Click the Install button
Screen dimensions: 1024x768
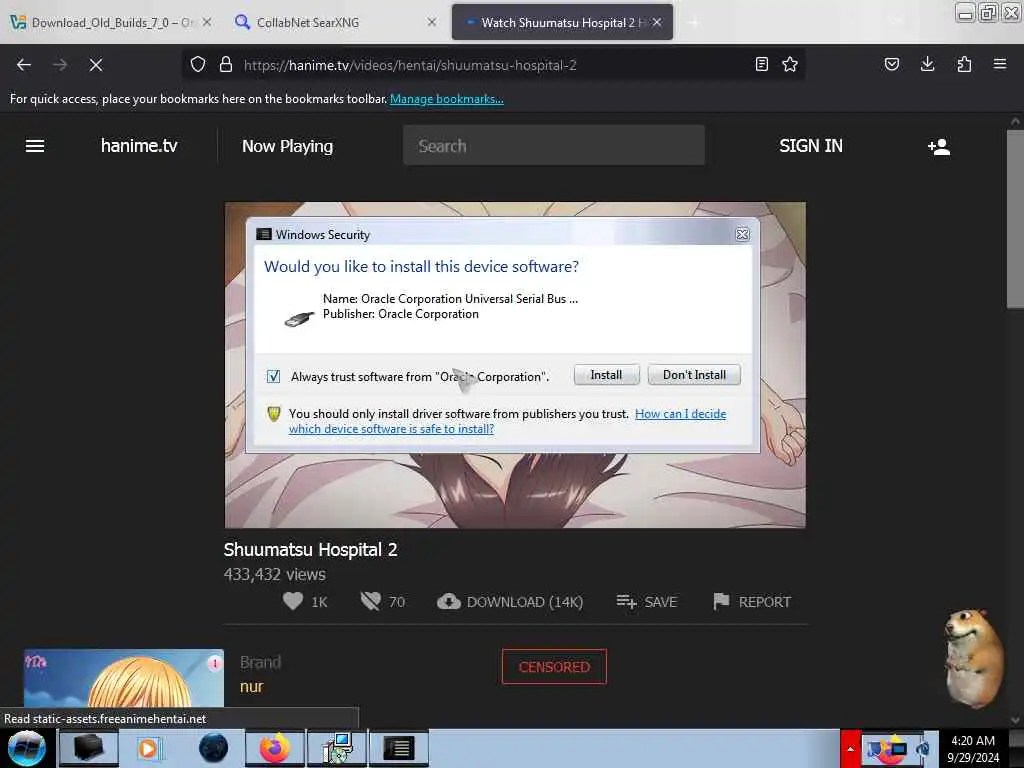[x=606, y=375]
